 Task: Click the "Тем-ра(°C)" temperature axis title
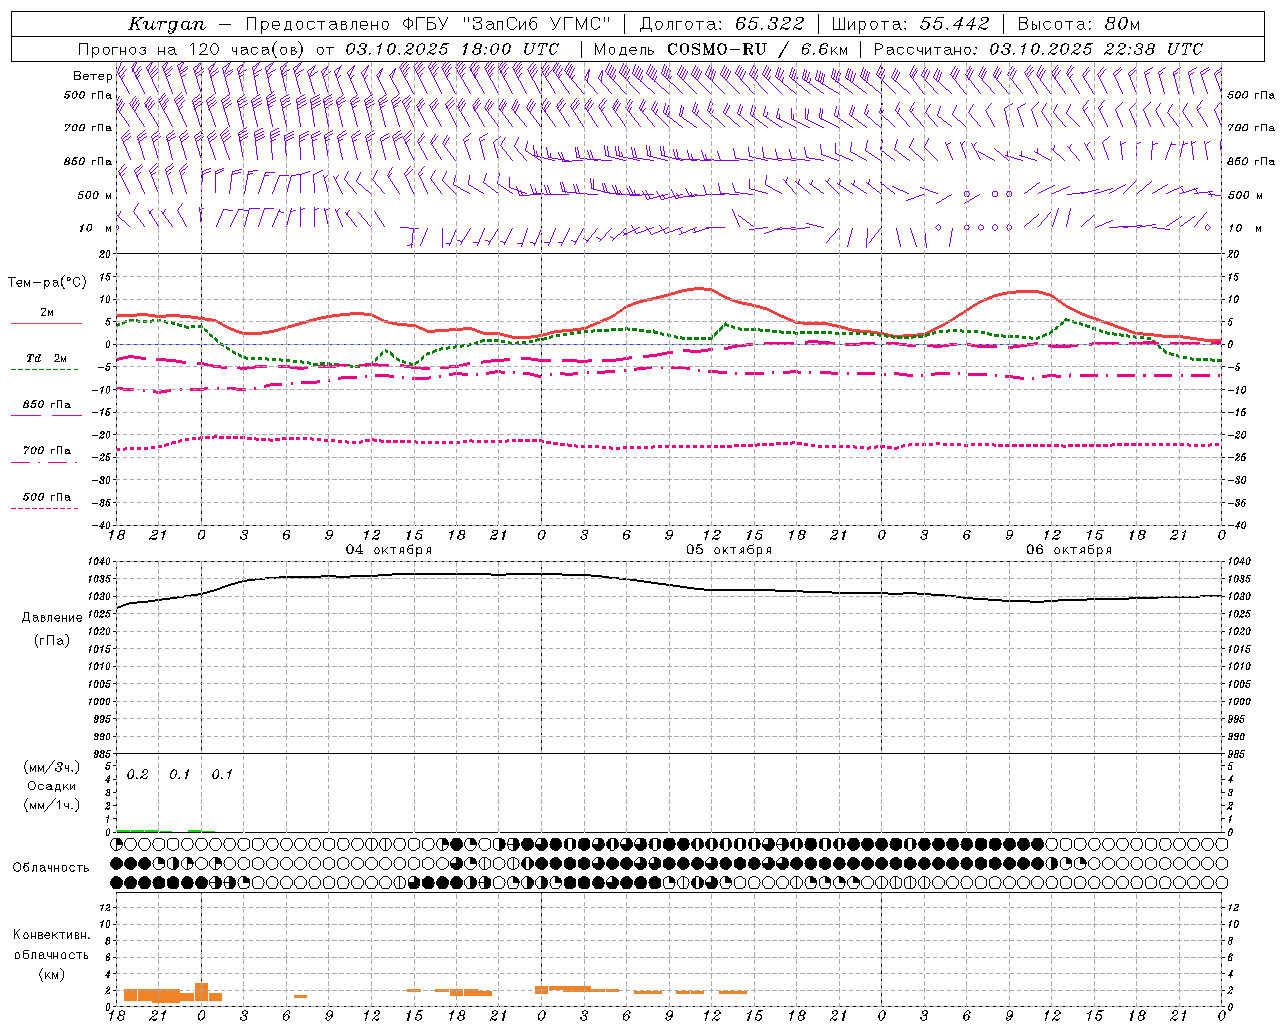(47, 283)
